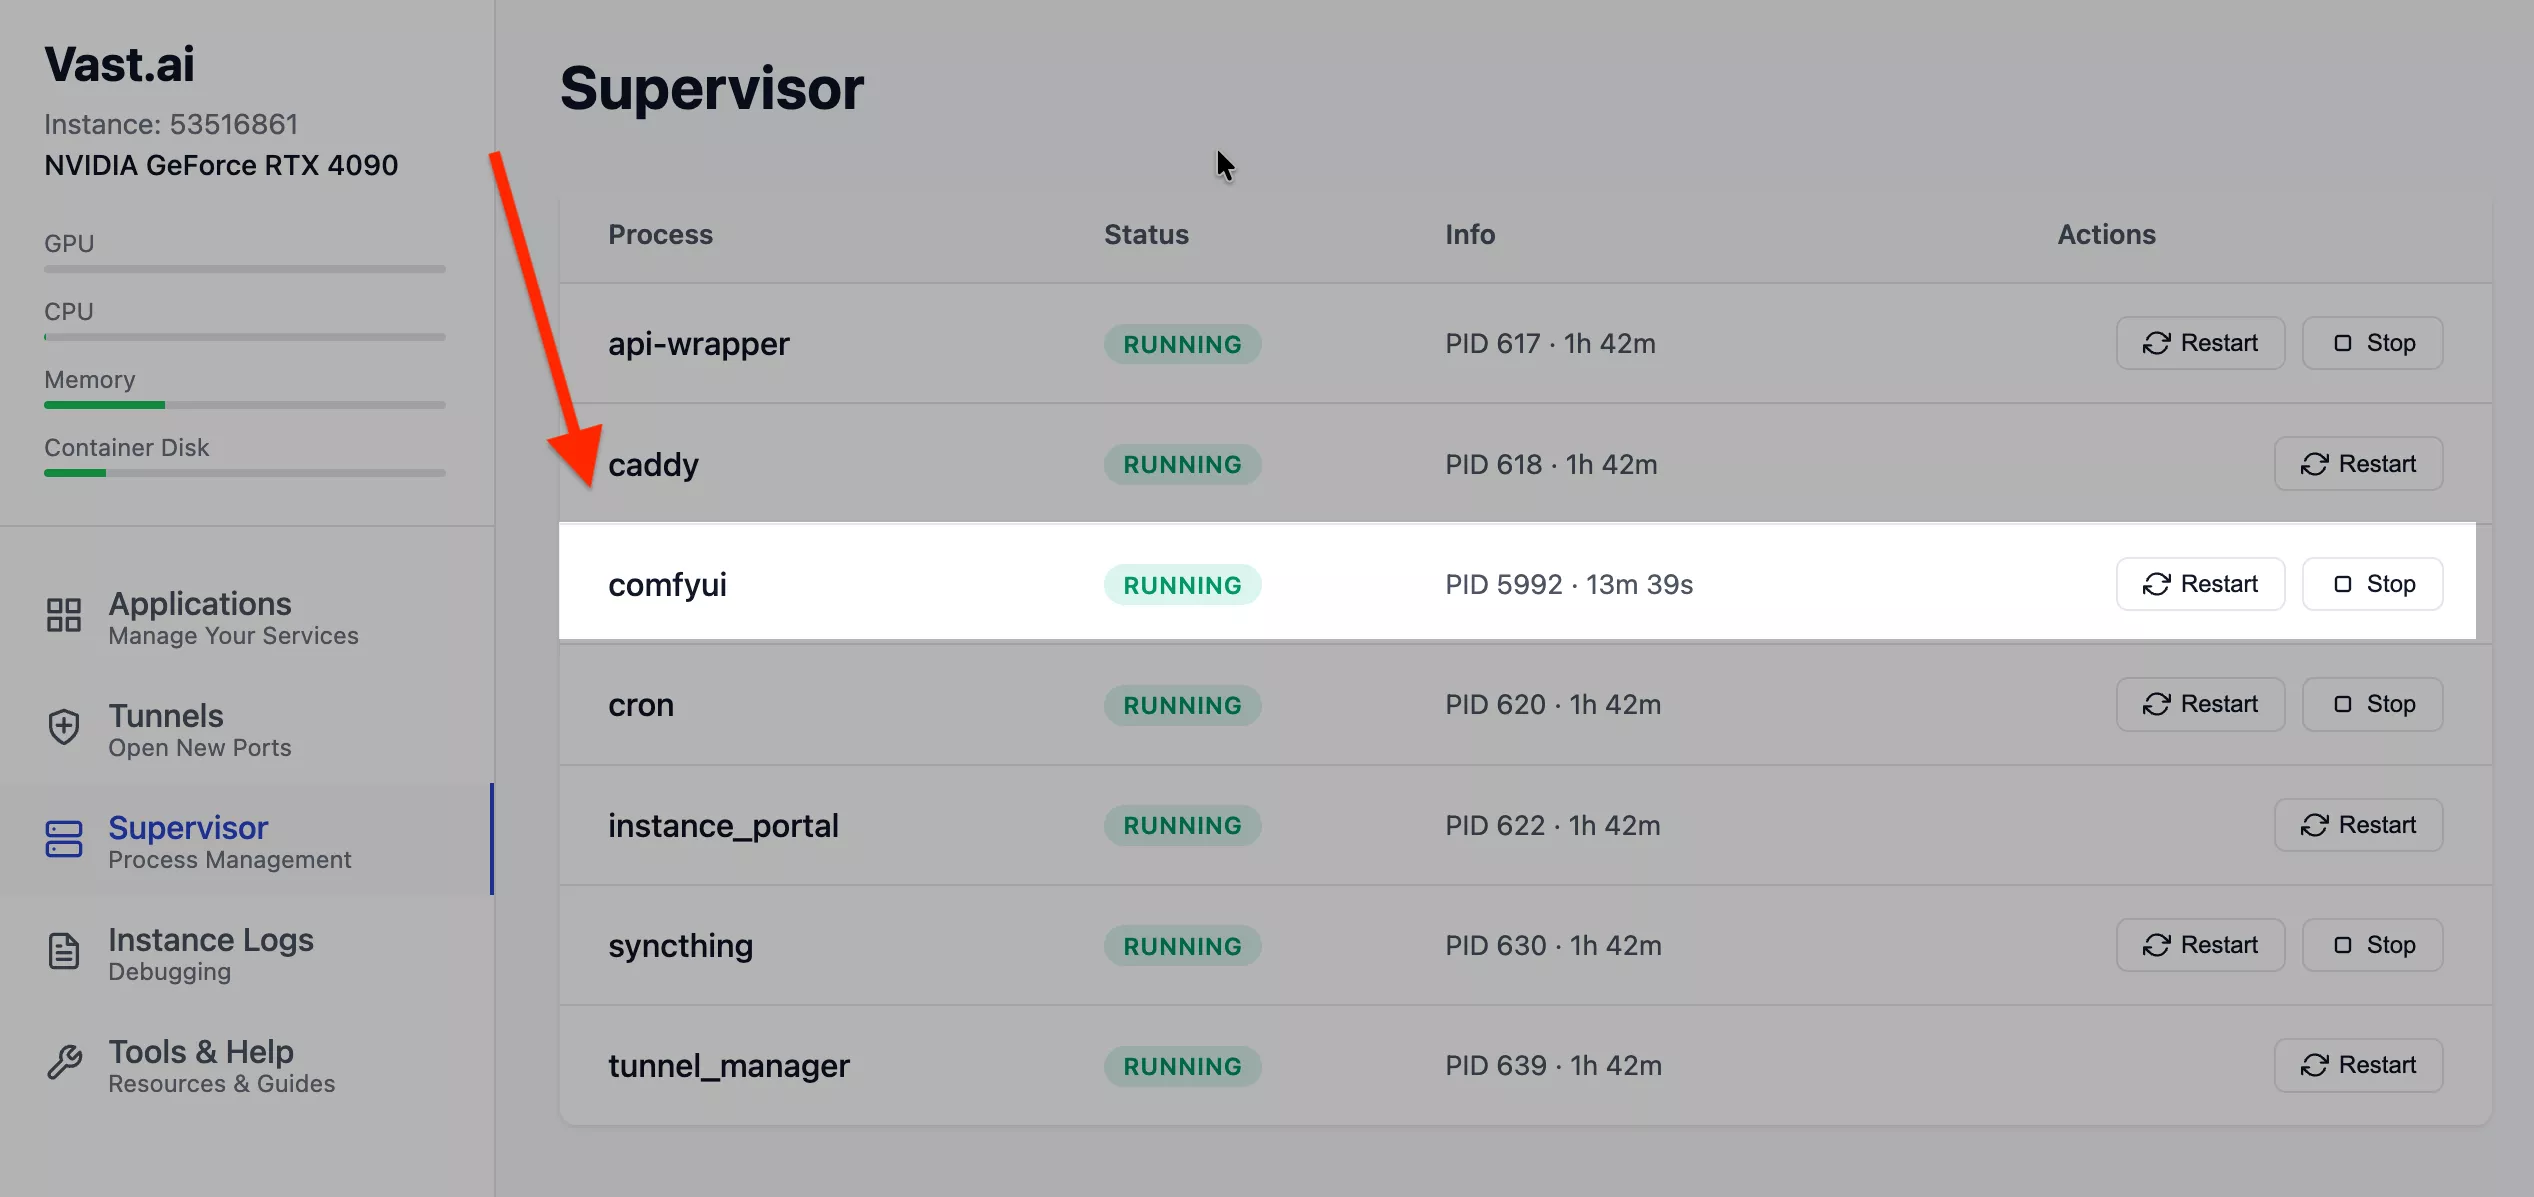Viewport: 2534px width, 1197px height.
Task: Click the caddy process name
Action: 653,465
